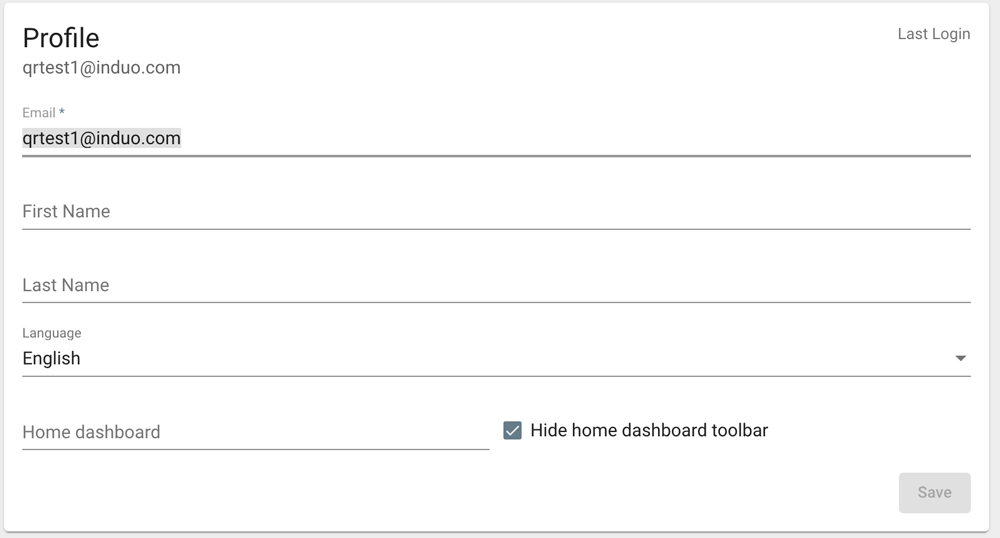This screenshot has width=1000, height=538.
Task: Click the Home dashboard placeholder text
Action: pyautogui.click(x=91, y=432)
